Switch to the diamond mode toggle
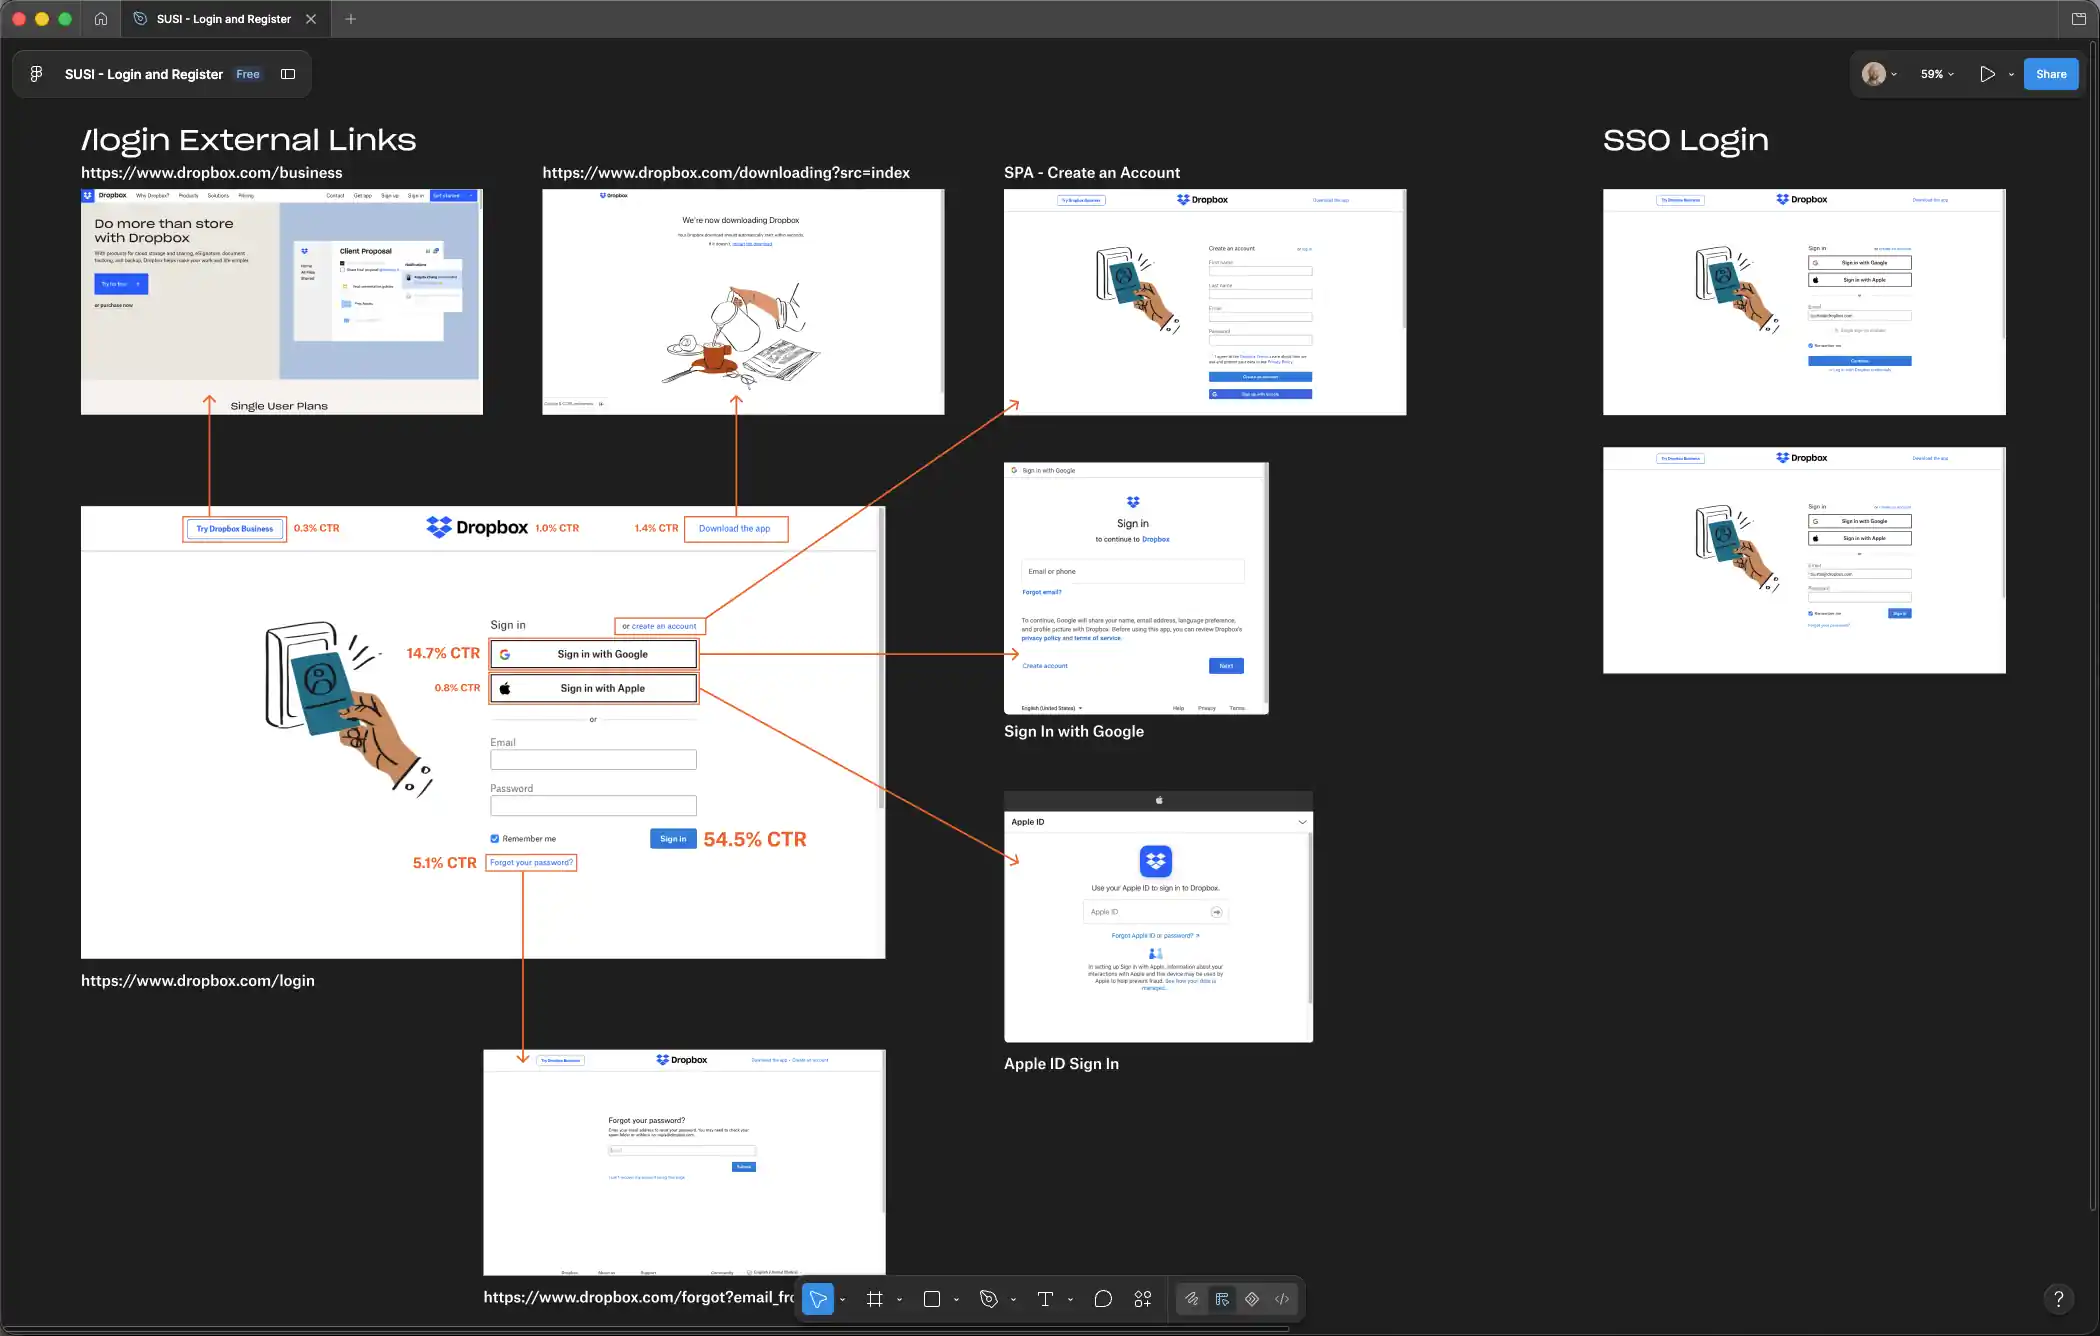The width and height of the screenshot is (2100, 1336). (x=1252, y=1299)
